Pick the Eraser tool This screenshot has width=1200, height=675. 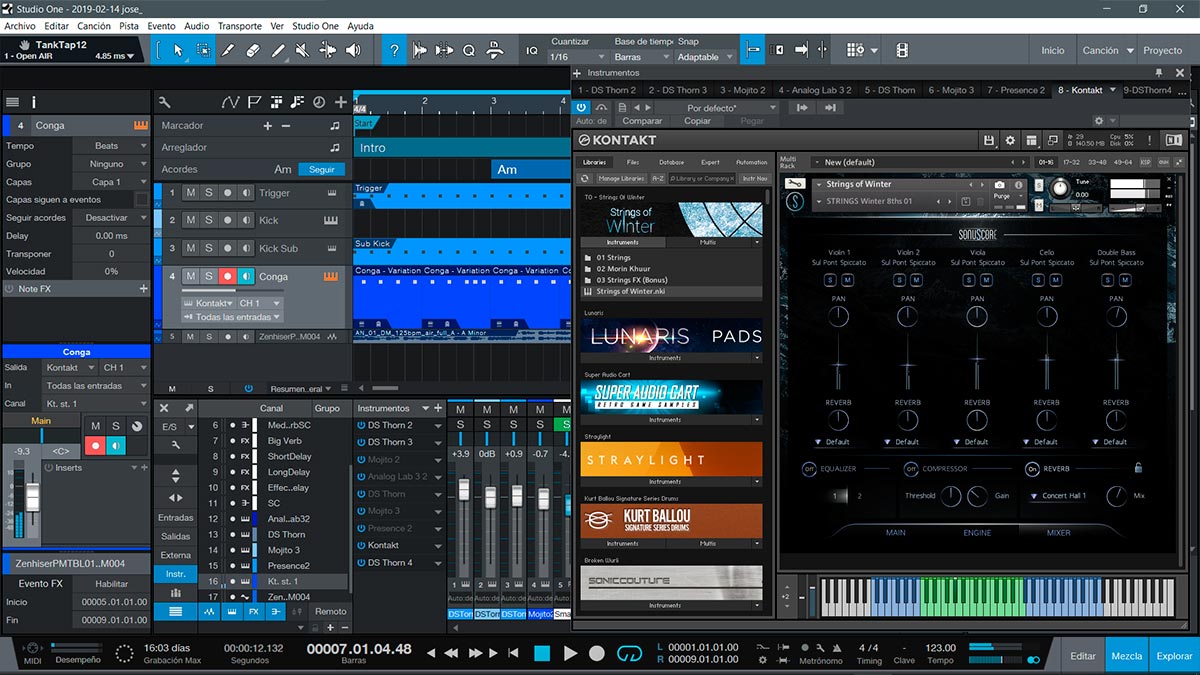[x=253, y=50]
